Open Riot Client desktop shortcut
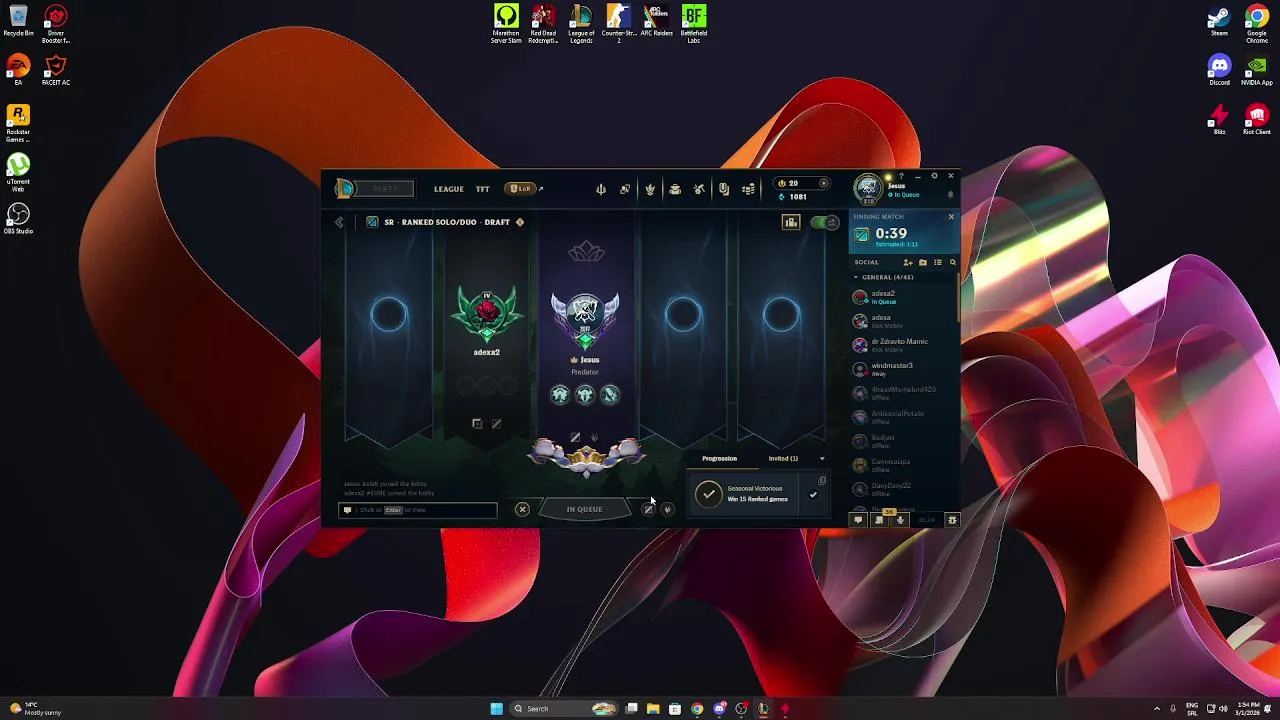This screenshot has width=1280, height=720. pos(1257,119)
